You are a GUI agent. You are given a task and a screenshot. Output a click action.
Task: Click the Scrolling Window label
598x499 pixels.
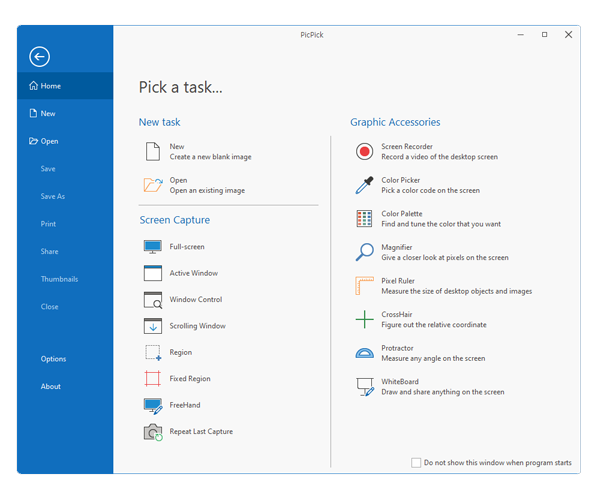point(198,326)
